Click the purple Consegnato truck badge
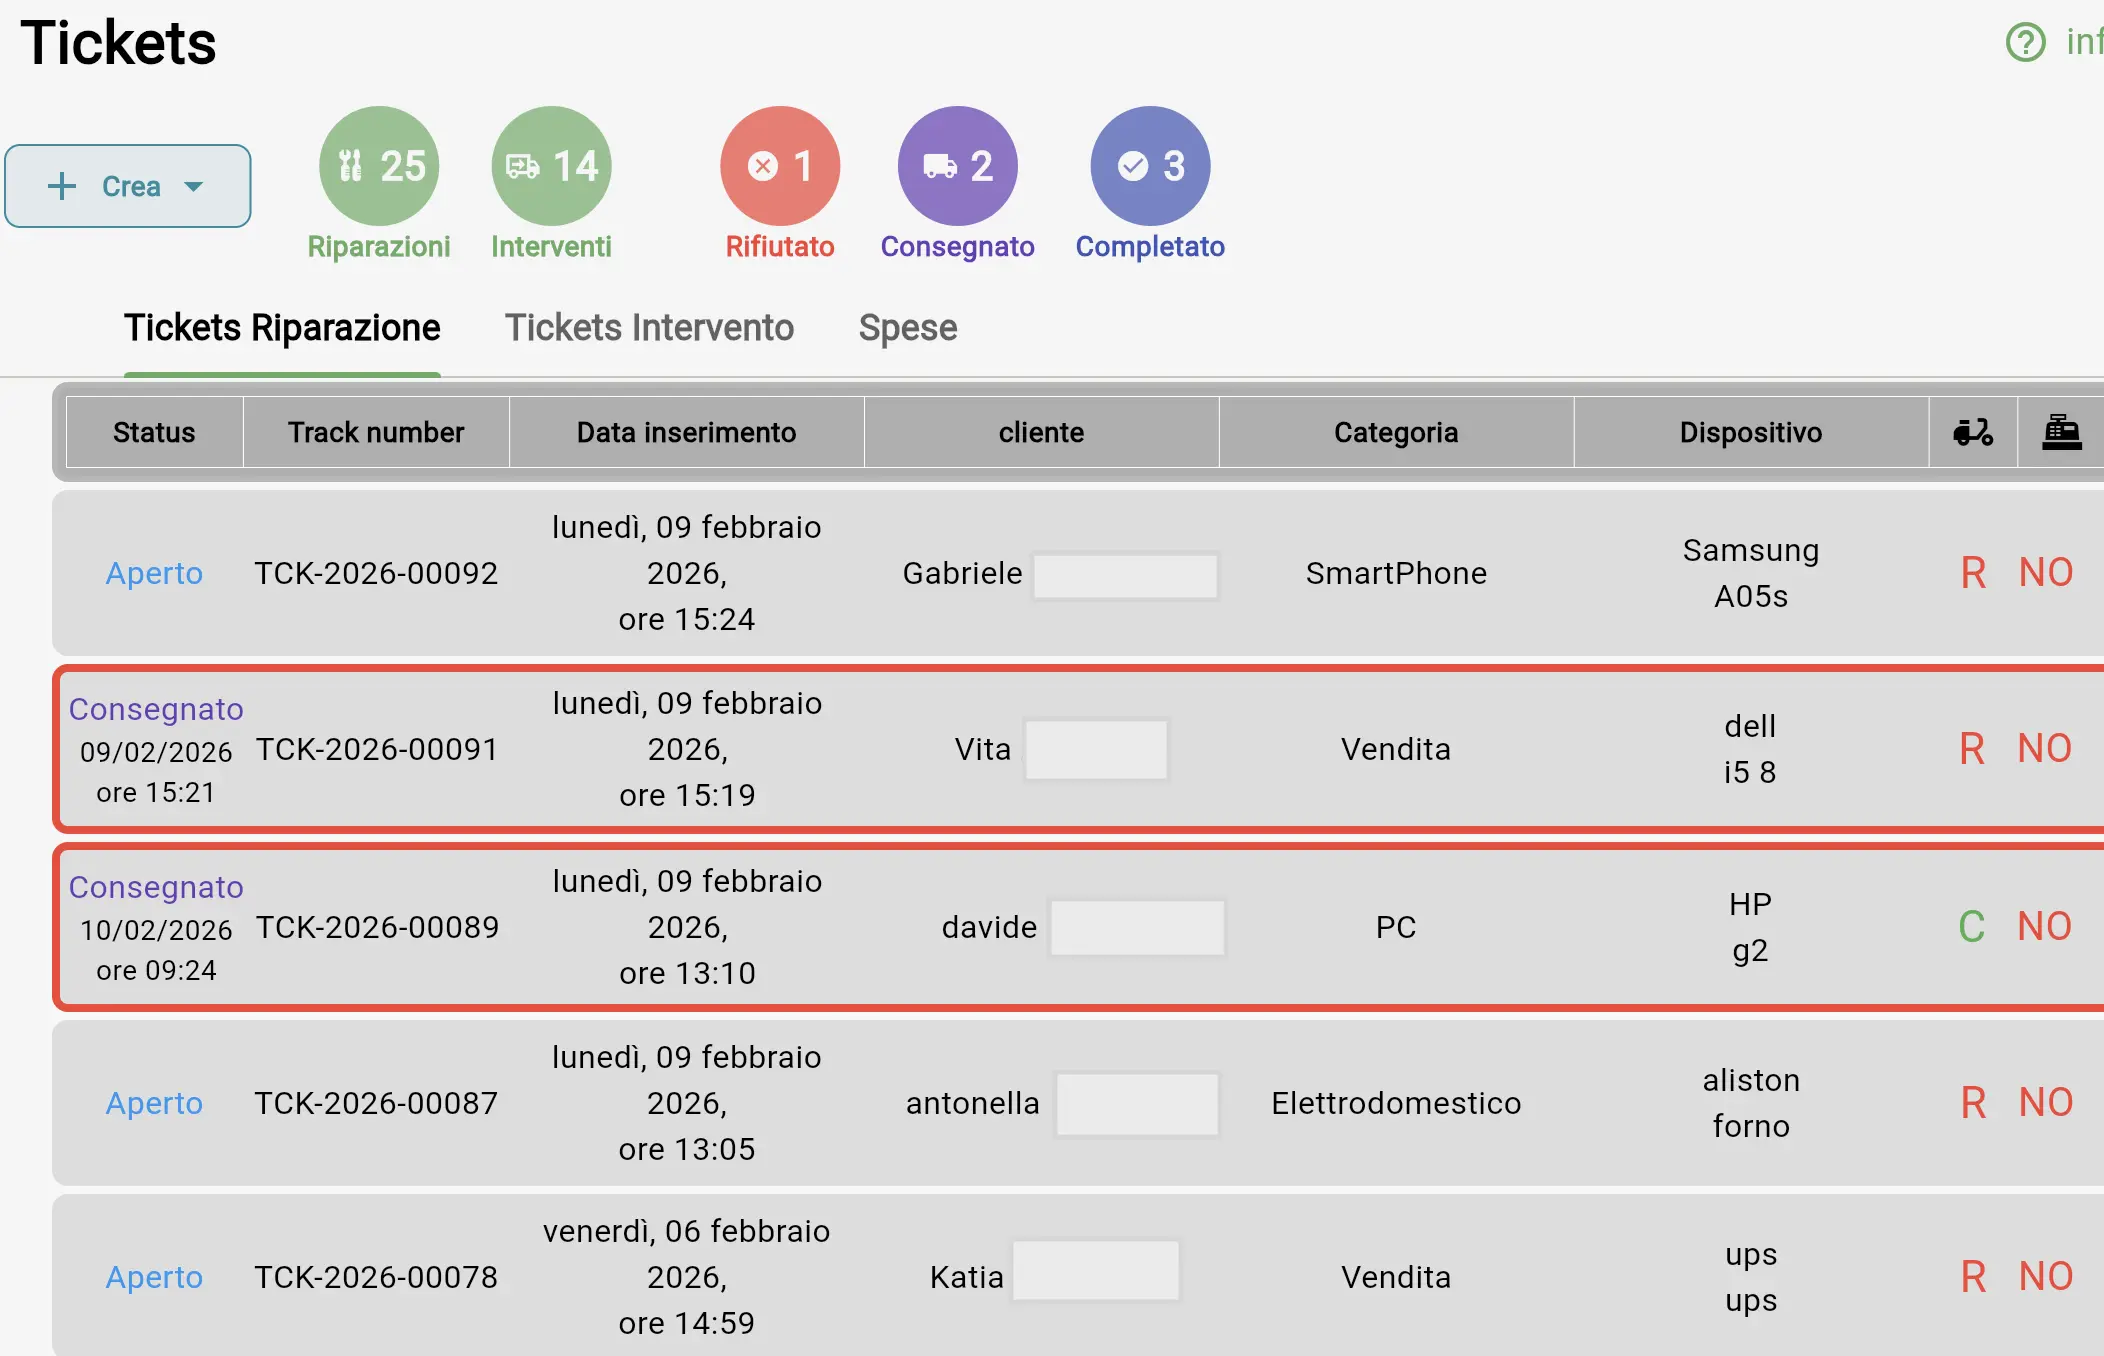 [956, 165]
